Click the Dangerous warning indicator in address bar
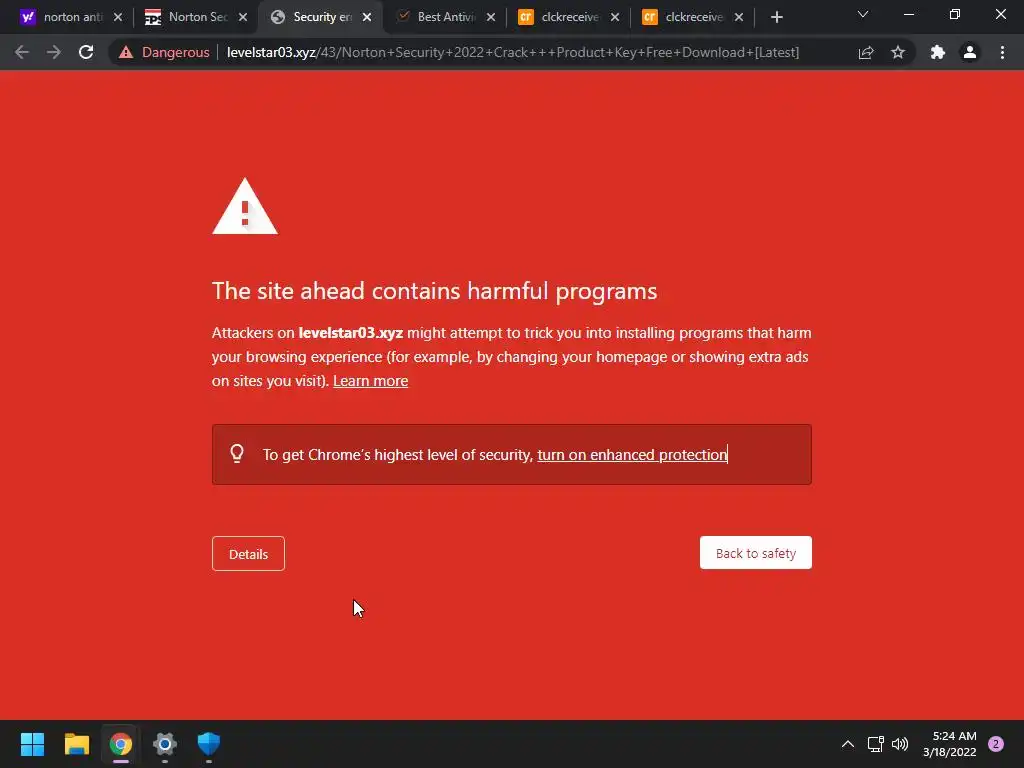This screenshot has height=768, width=1024. coord(164,52)
